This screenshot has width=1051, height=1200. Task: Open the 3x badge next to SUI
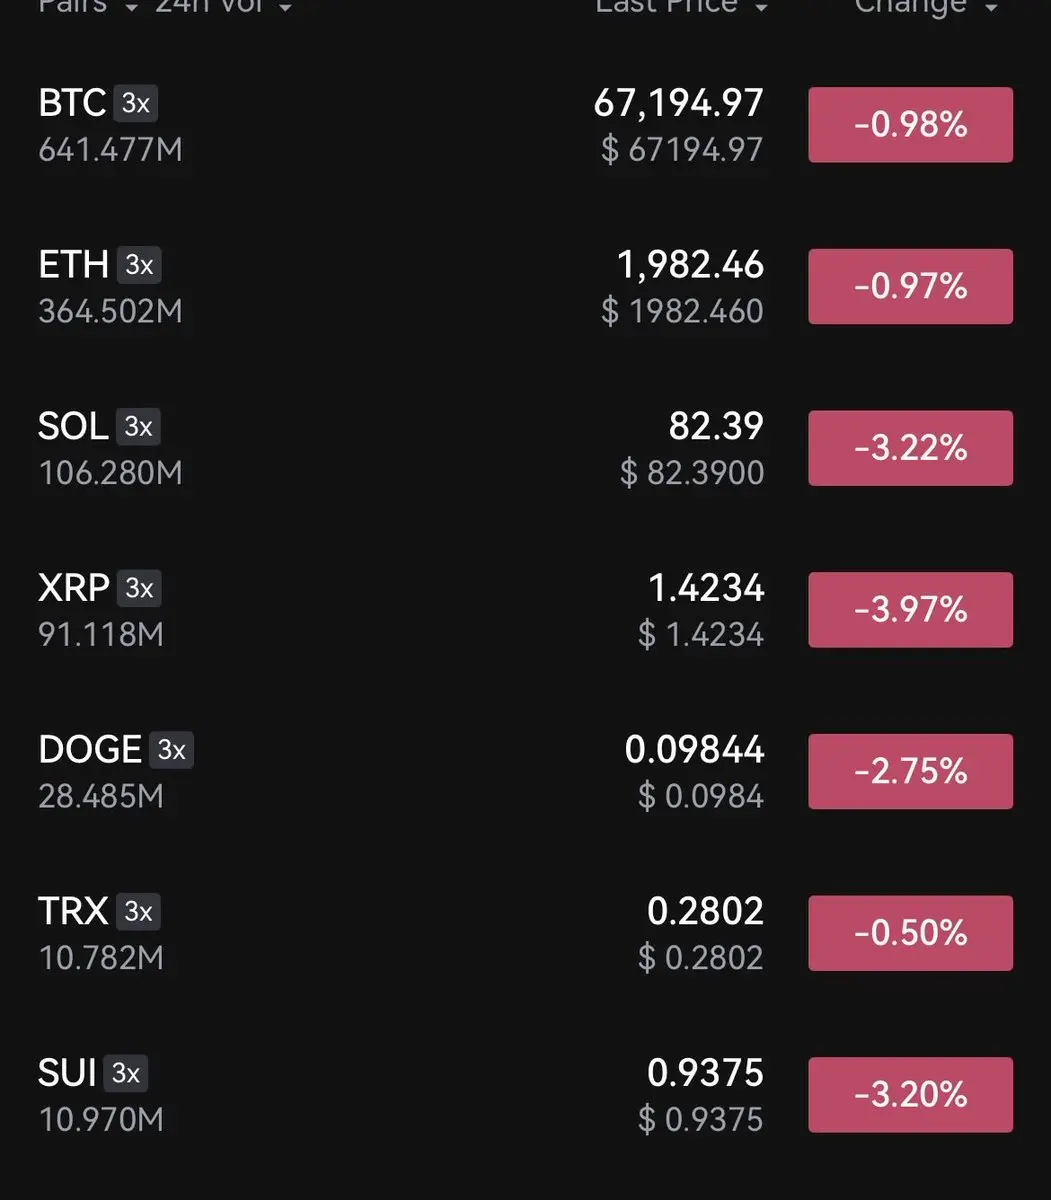click(125, 1073)
